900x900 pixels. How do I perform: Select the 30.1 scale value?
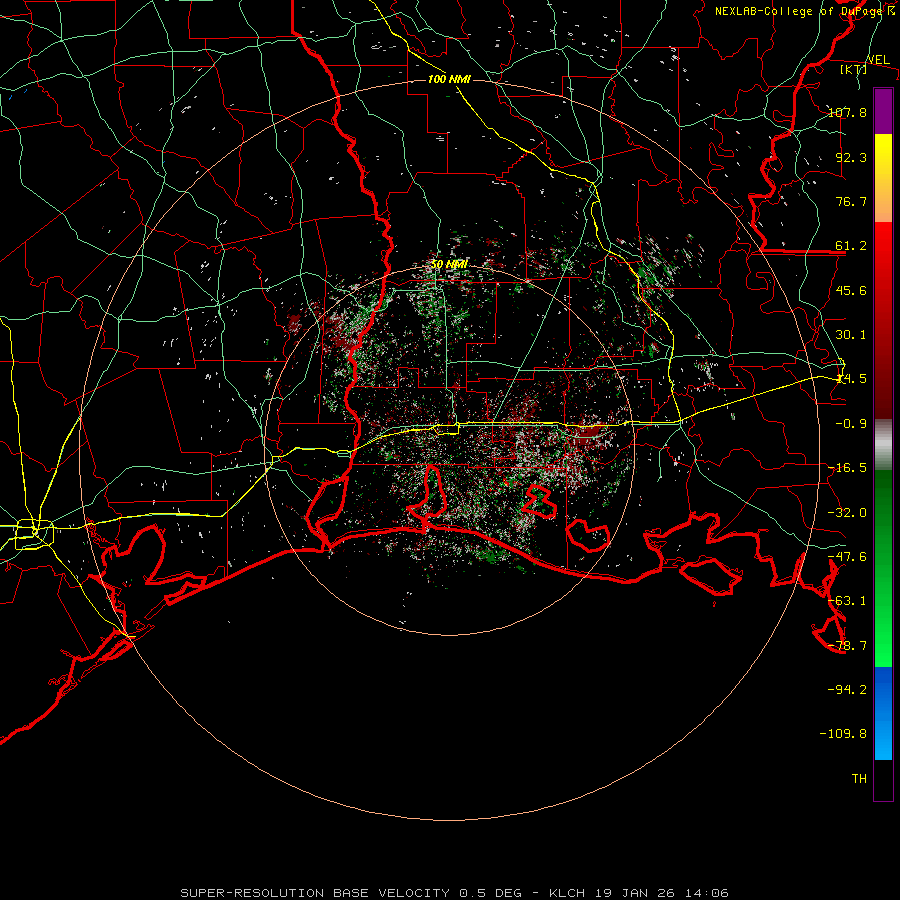[x=851, y=335]
